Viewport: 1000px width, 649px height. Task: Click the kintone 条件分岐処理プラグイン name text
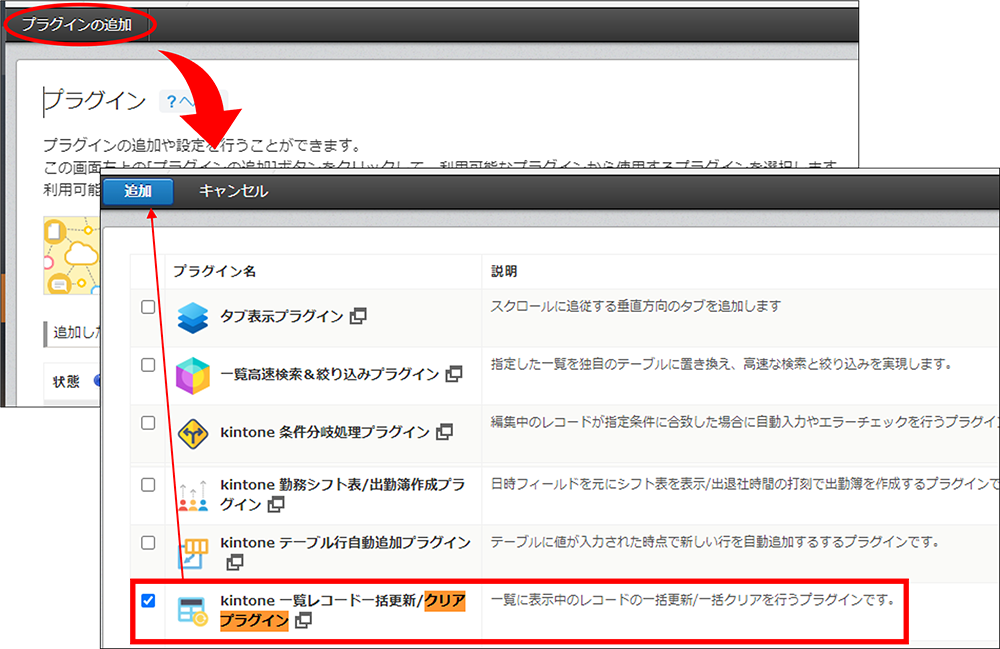point(325,432)
